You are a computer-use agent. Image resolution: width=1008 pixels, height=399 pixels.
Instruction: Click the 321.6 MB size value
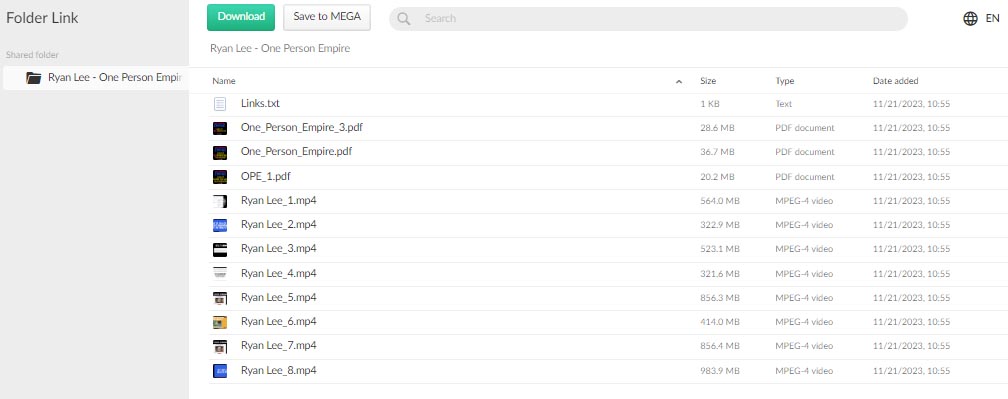[719, 274]
